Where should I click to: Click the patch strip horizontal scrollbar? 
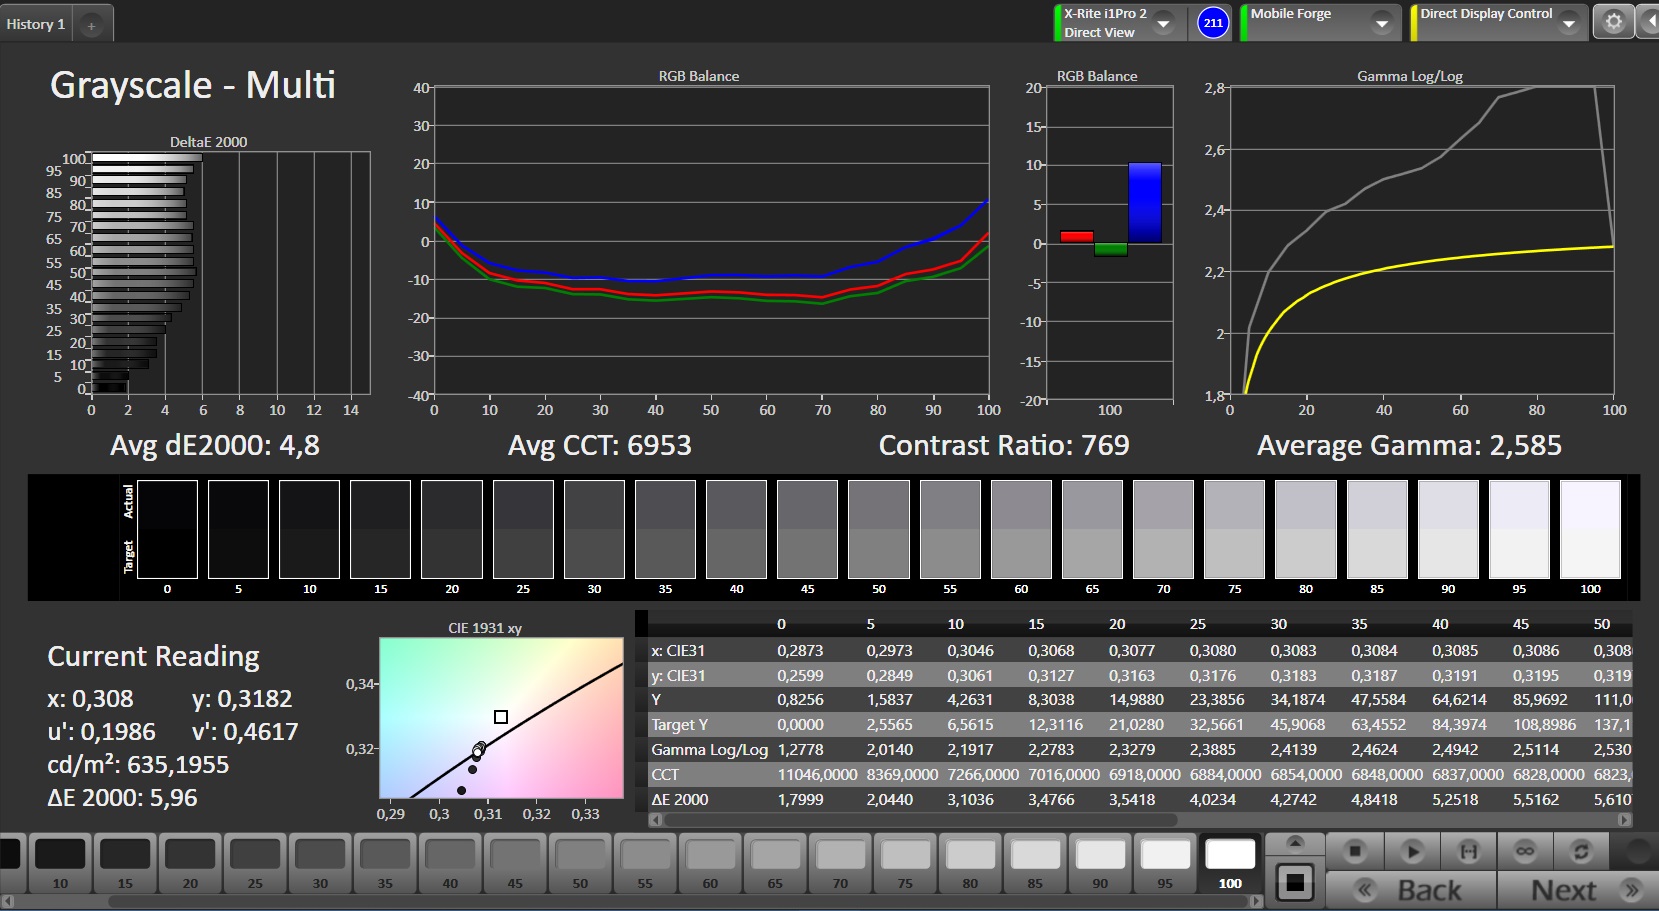coord(680,901)
